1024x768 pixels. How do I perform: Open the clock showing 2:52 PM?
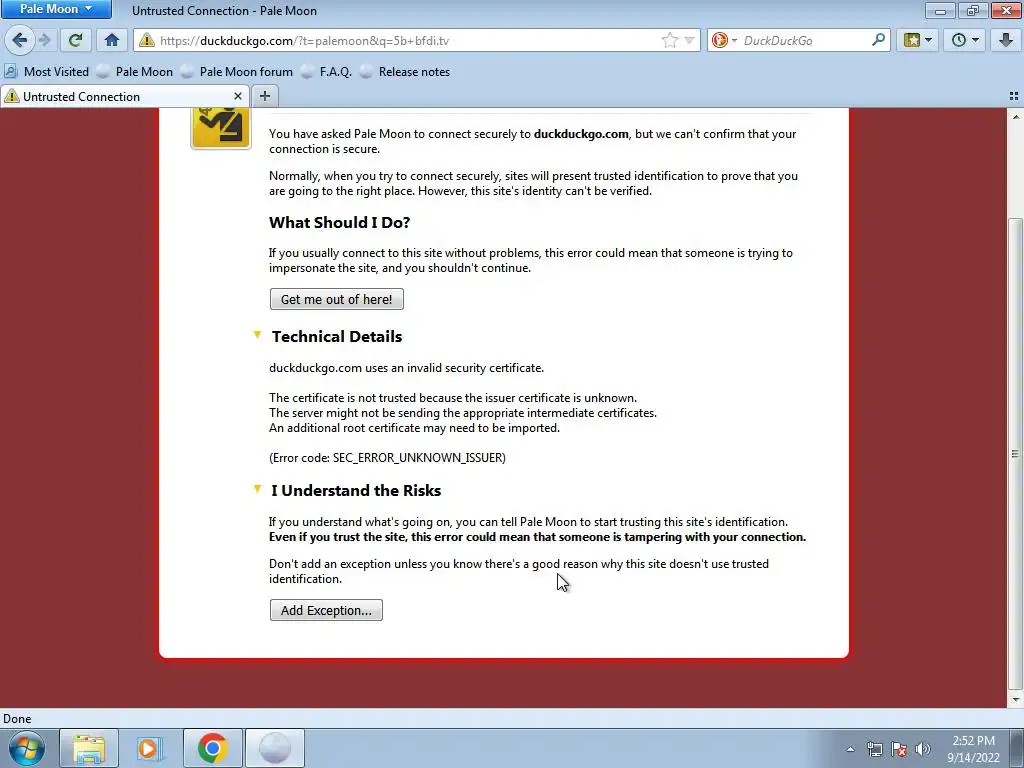tap(973, 749)
